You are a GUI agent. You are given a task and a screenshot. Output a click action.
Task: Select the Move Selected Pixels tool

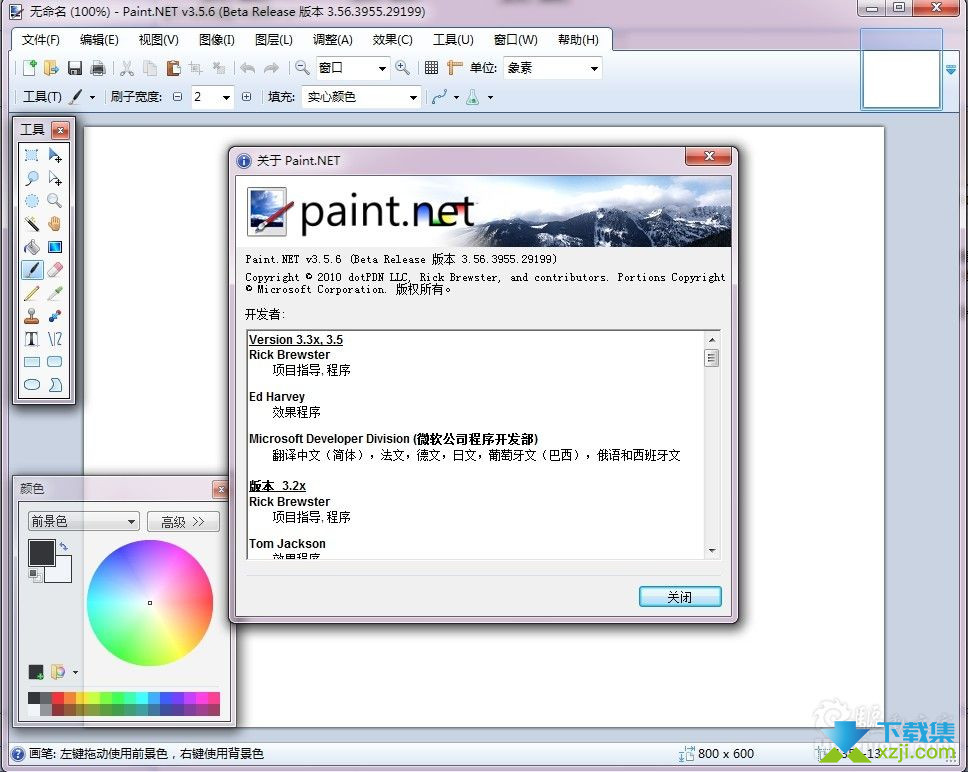click(x=55, y=155)
